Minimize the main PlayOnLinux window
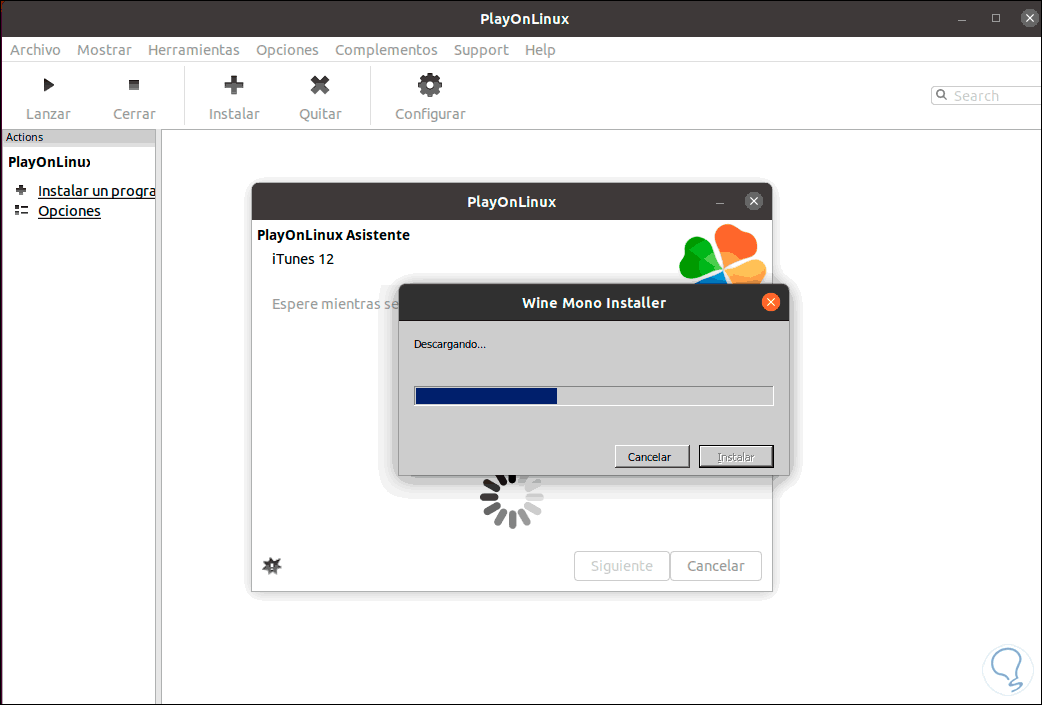This screenshot has height=705, width=1042. pos(962,19)
